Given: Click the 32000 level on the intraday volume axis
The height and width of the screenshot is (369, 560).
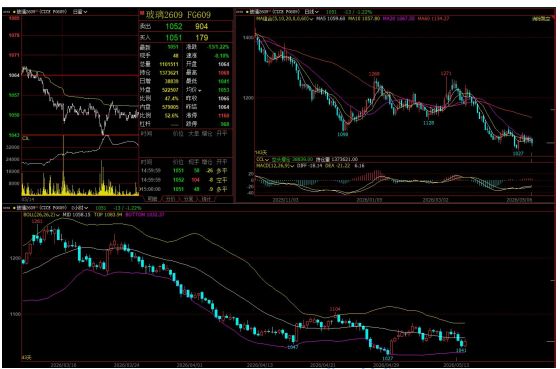Looking at the screenshot, I should pyautogui.click(x=13, y=147).
